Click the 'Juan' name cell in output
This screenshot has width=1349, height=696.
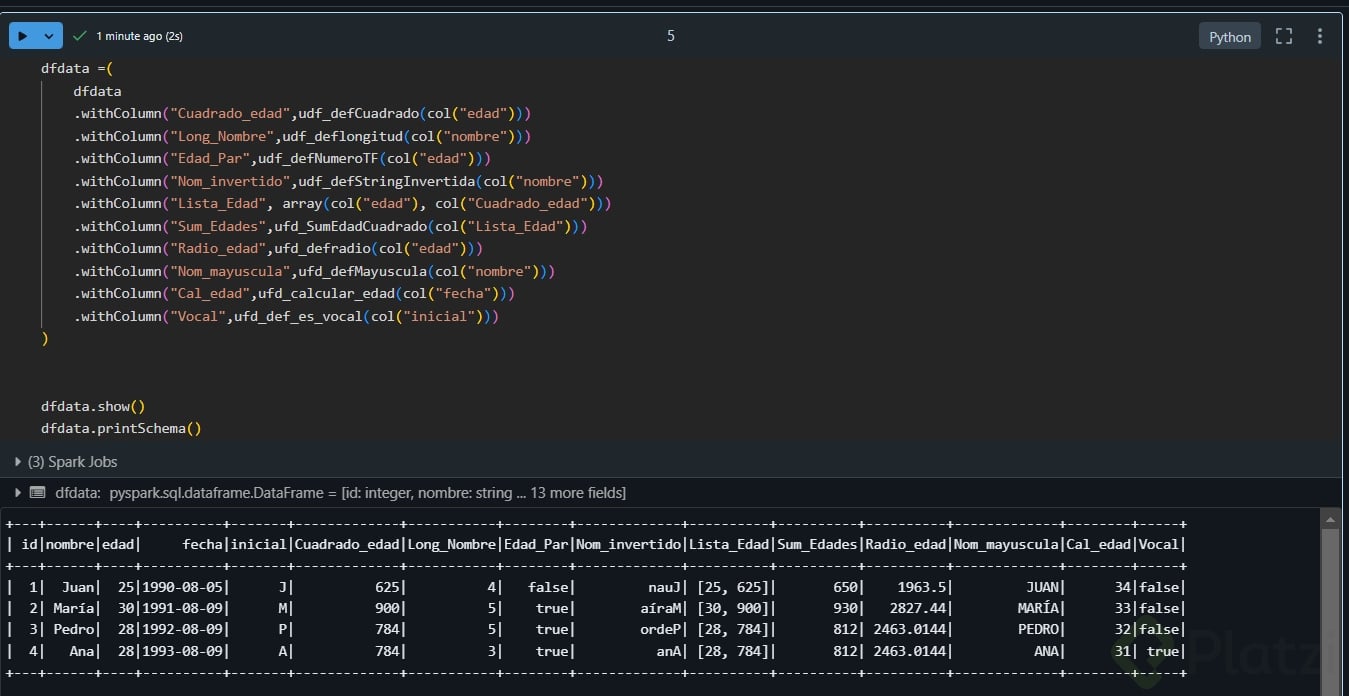[77, 587]
